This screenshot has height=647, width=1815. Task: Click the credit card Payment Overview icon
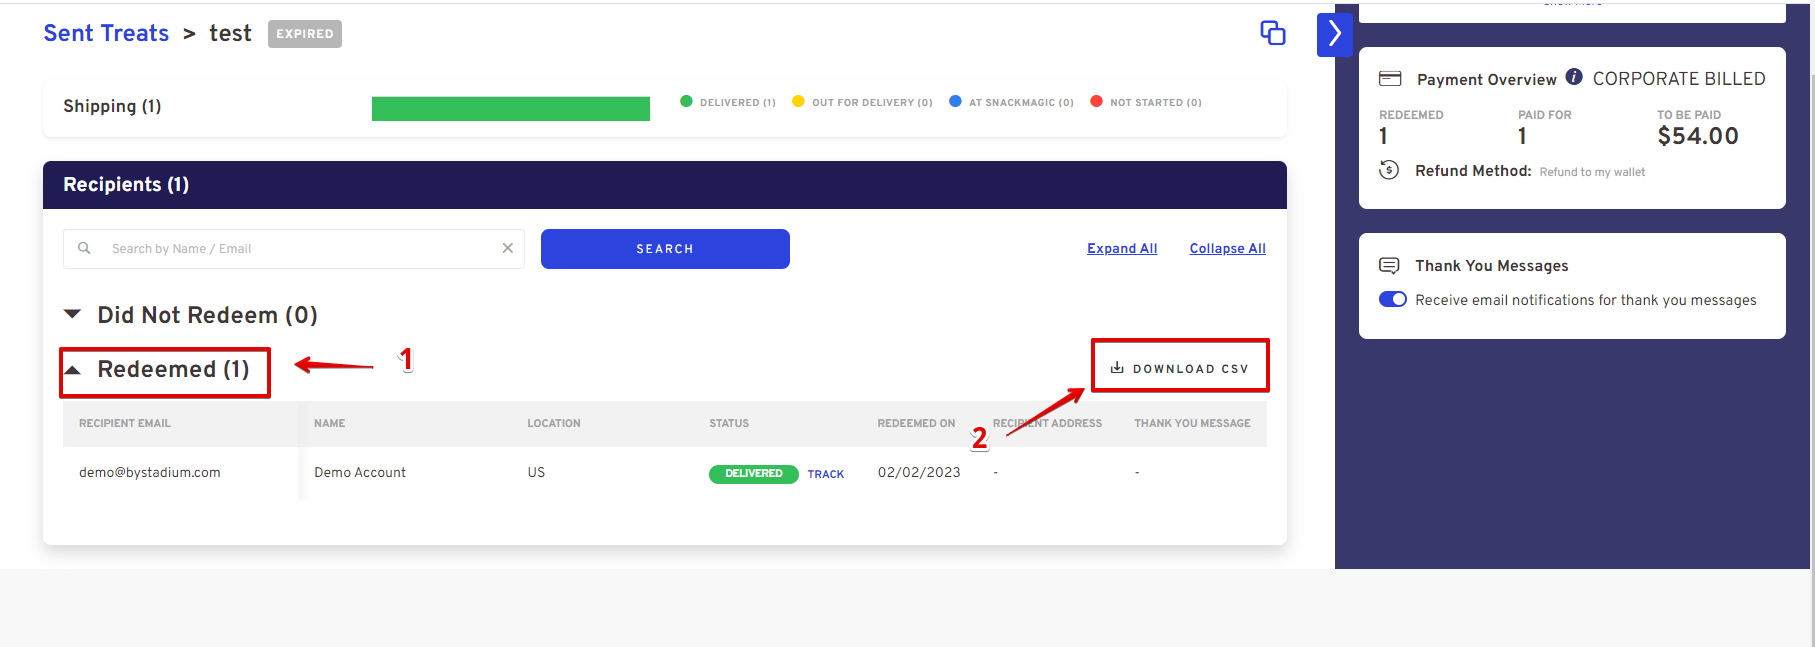(x=1390, y=79)
